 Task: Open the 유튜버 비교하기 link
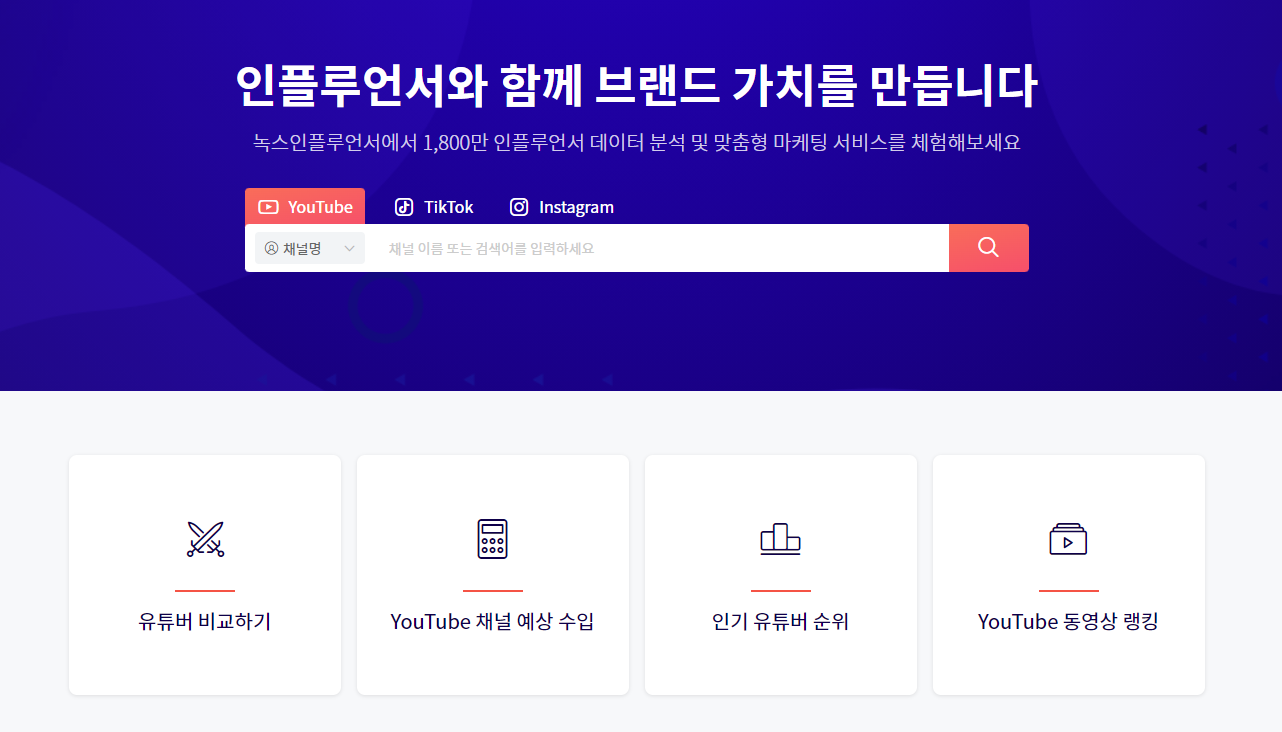coord(205,622)
